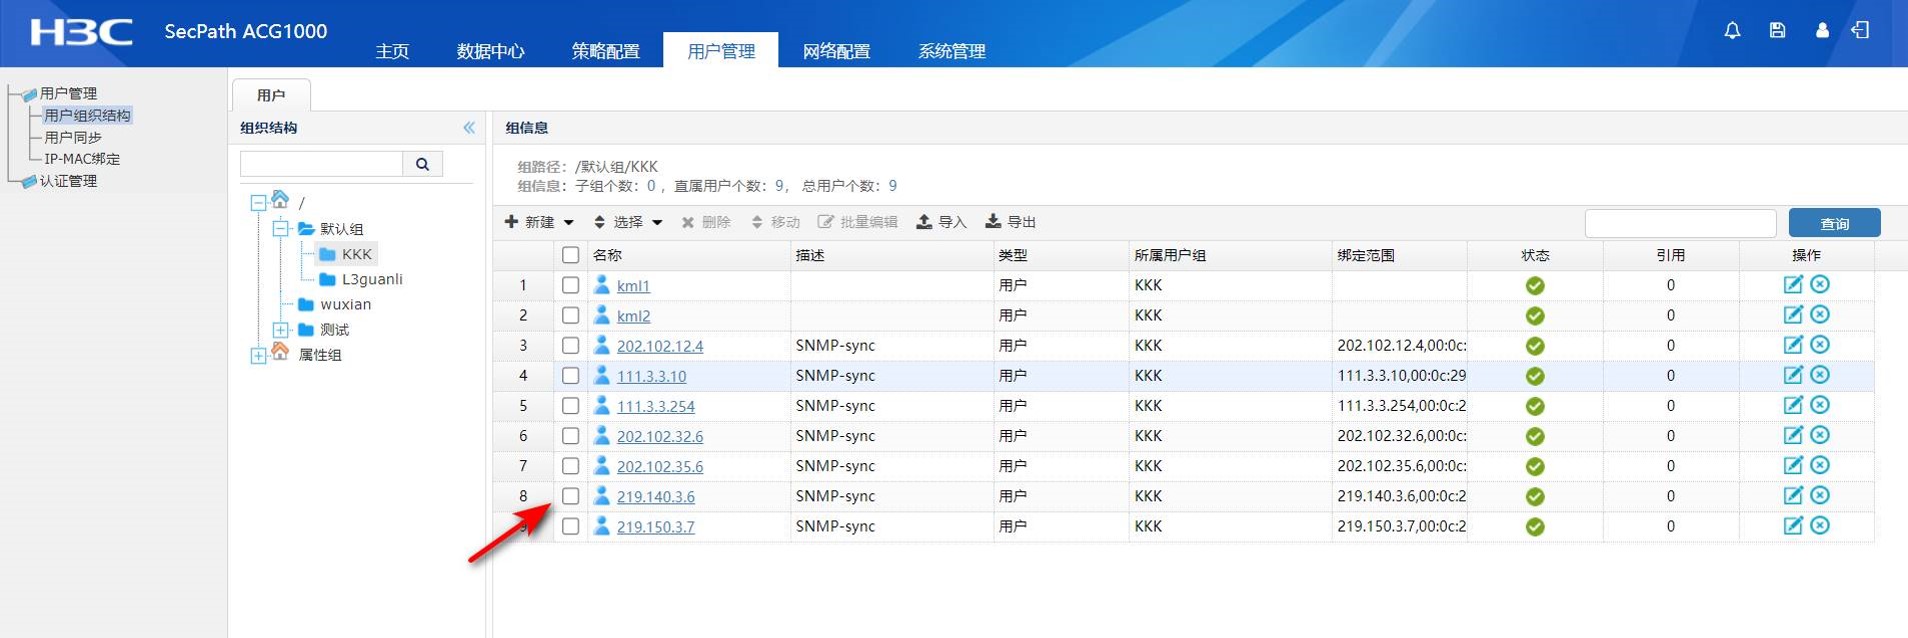Click delete icon for user kml1
Screen dimensions: 1908x638
click(x=1820, y=285)
